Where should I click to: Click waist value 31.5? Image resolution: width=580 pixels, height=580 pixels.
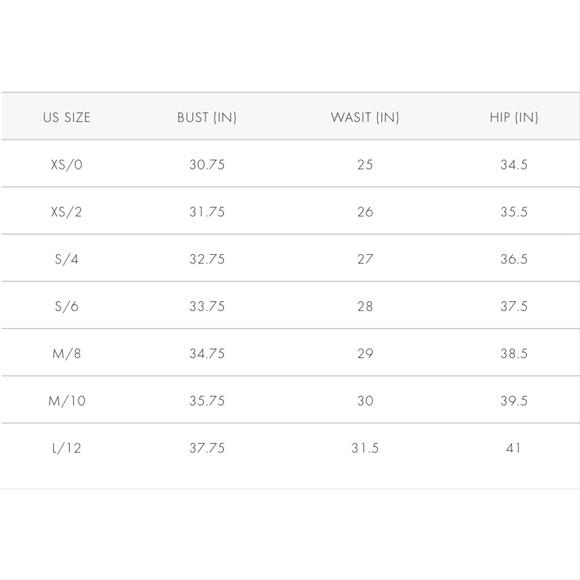click(x=365, y=448)
